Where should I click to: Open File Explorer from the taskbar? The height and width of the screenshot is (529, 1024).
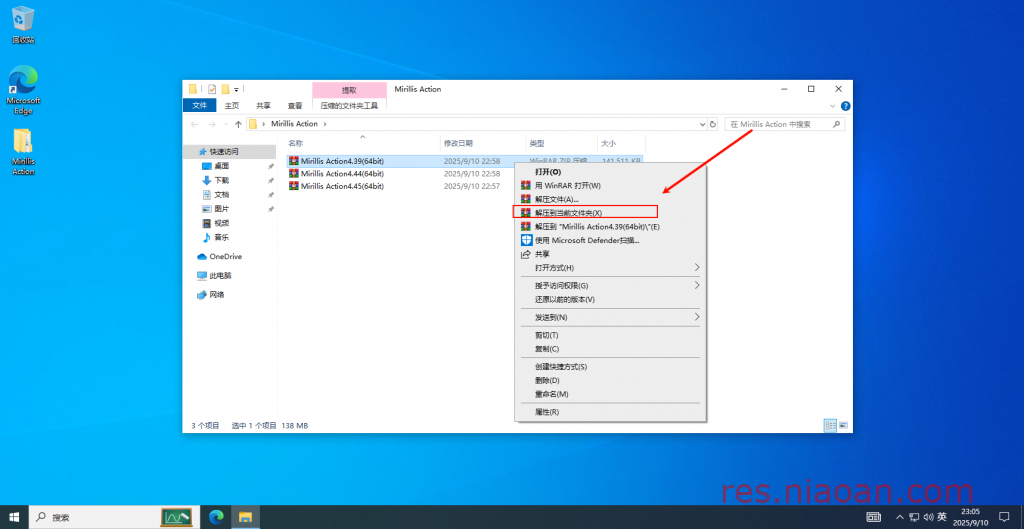pyautogui.click(x=245, y=517)
